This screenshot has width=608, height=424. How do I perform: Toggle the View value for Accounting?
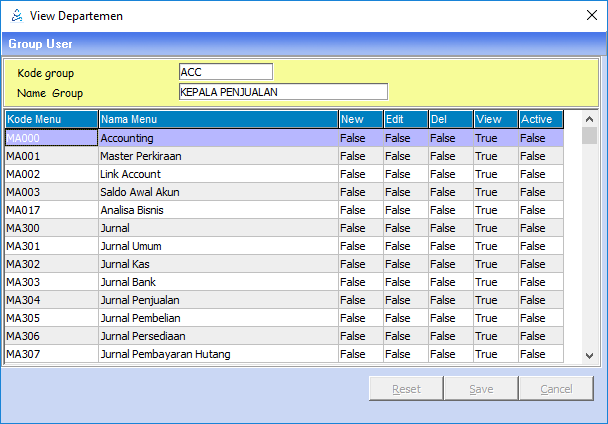494,138
